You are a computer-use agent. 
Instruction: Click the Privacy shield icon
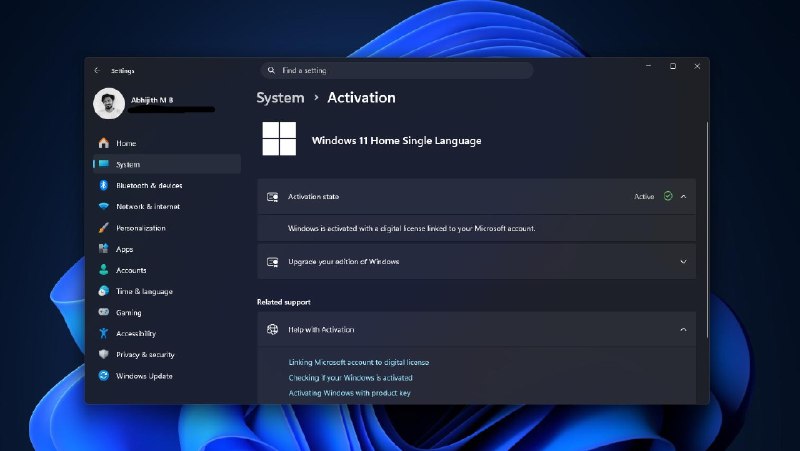click(104, 354)
